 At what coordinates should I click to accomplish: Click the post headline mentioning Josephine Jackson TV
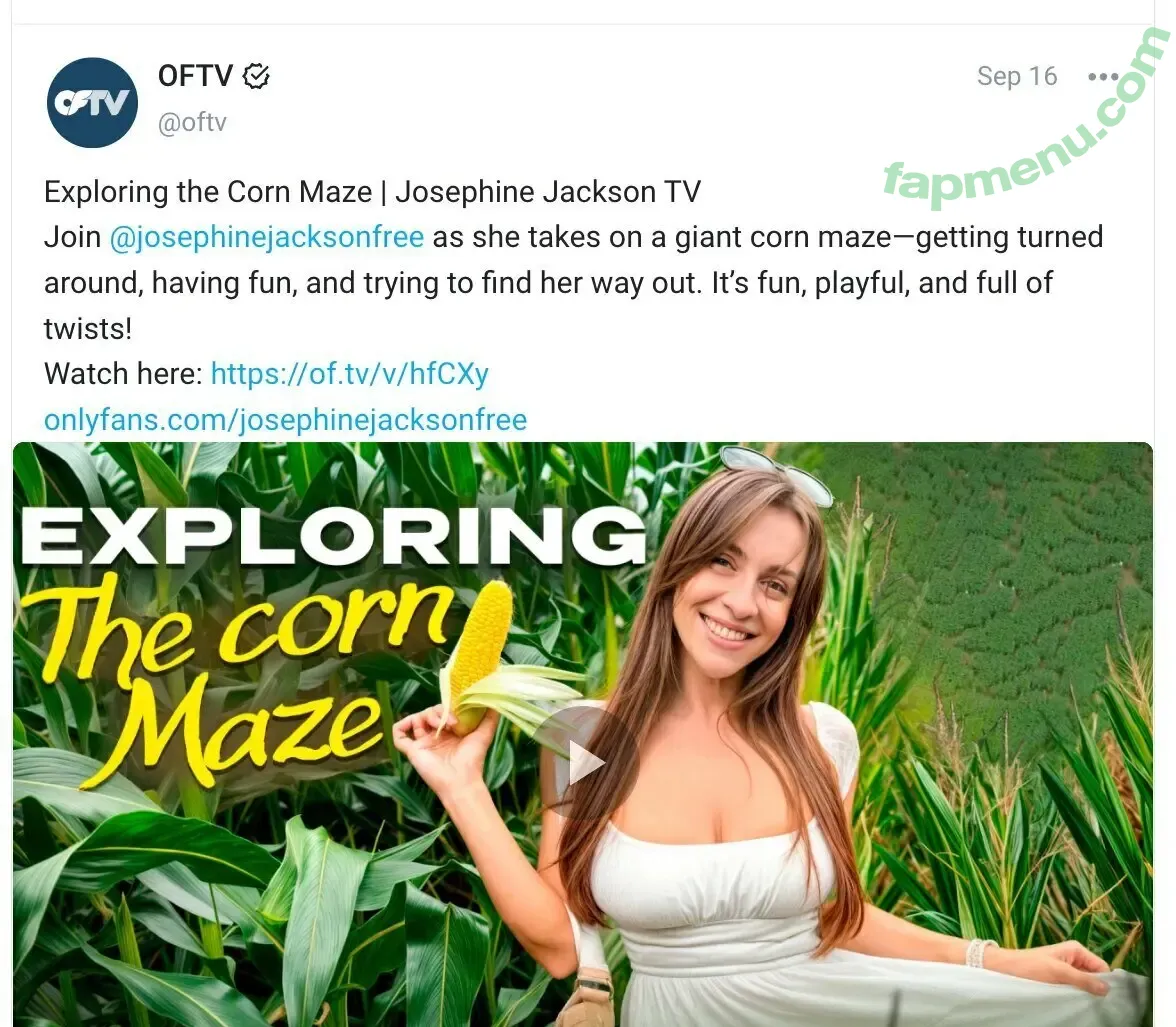coord(372,192)
